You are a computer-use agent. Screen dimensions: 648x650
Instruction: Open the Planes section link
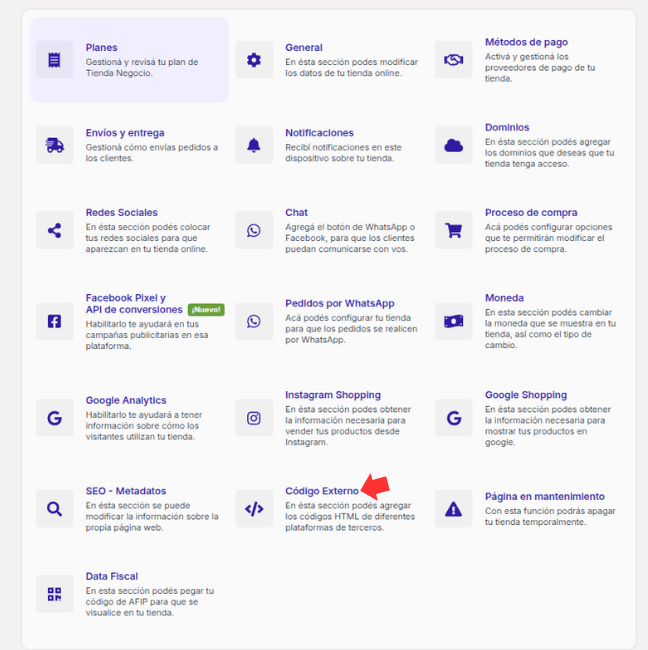(x=101, y=48)
